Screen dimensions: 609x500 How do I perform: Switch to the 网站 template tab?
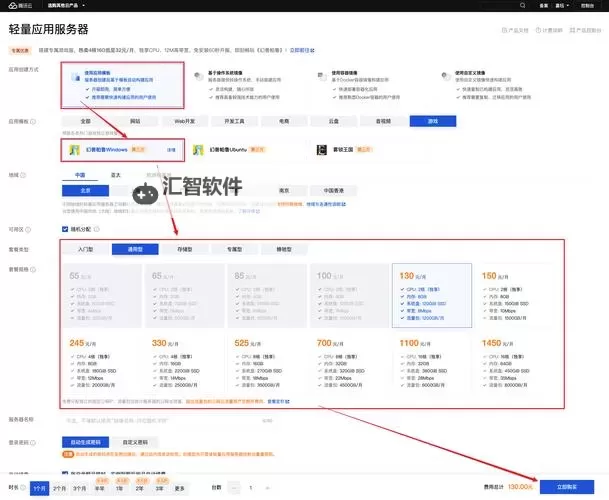tap(135, 121)
